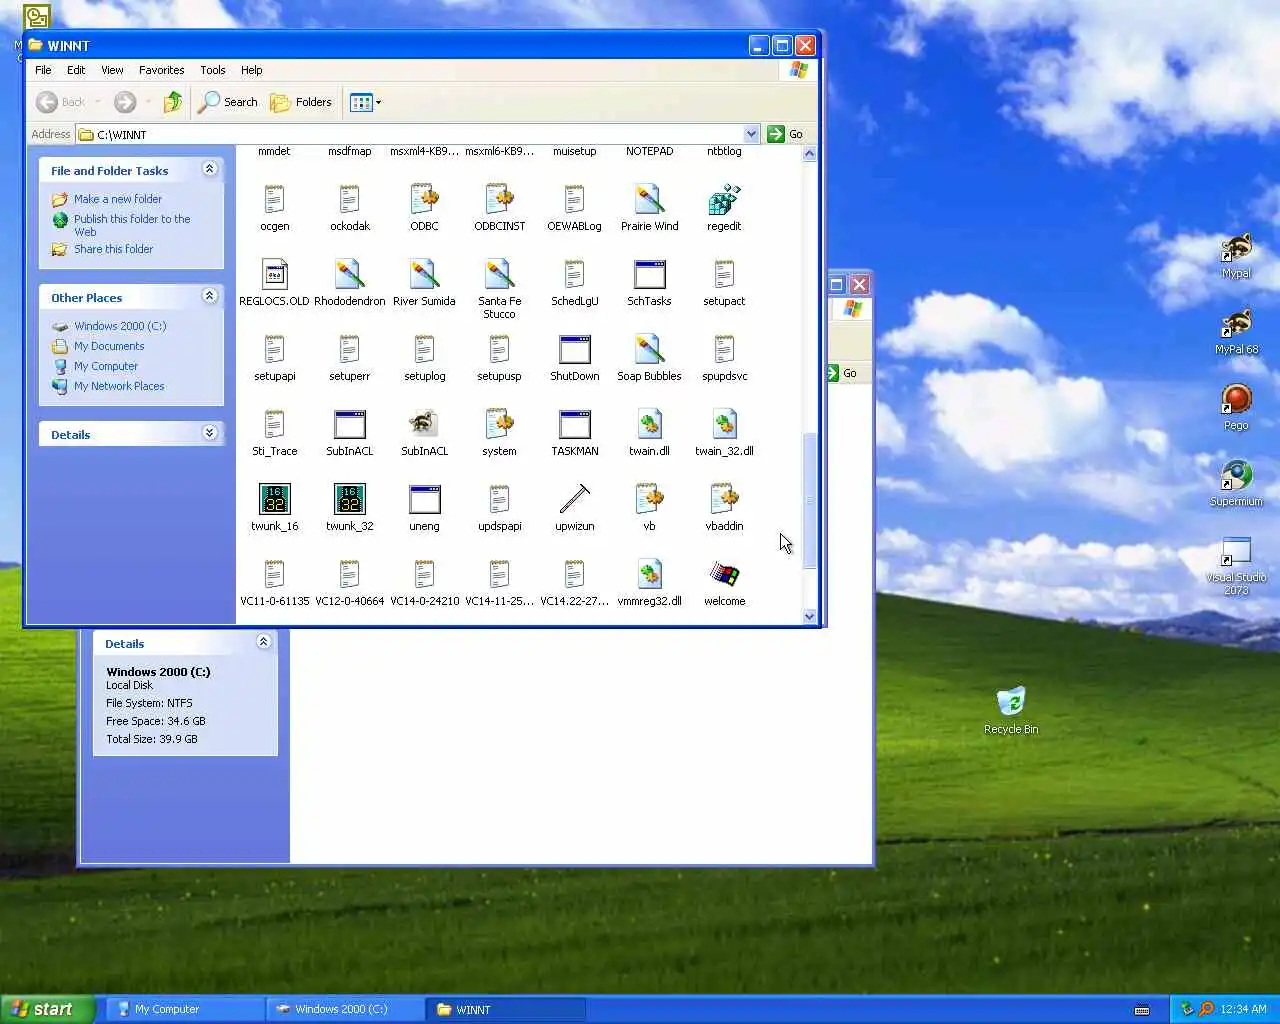Click the Go button beside WINNT address bar
Image resolution: width=1280 pixels, height=1024 pixels.
(786, 134)
